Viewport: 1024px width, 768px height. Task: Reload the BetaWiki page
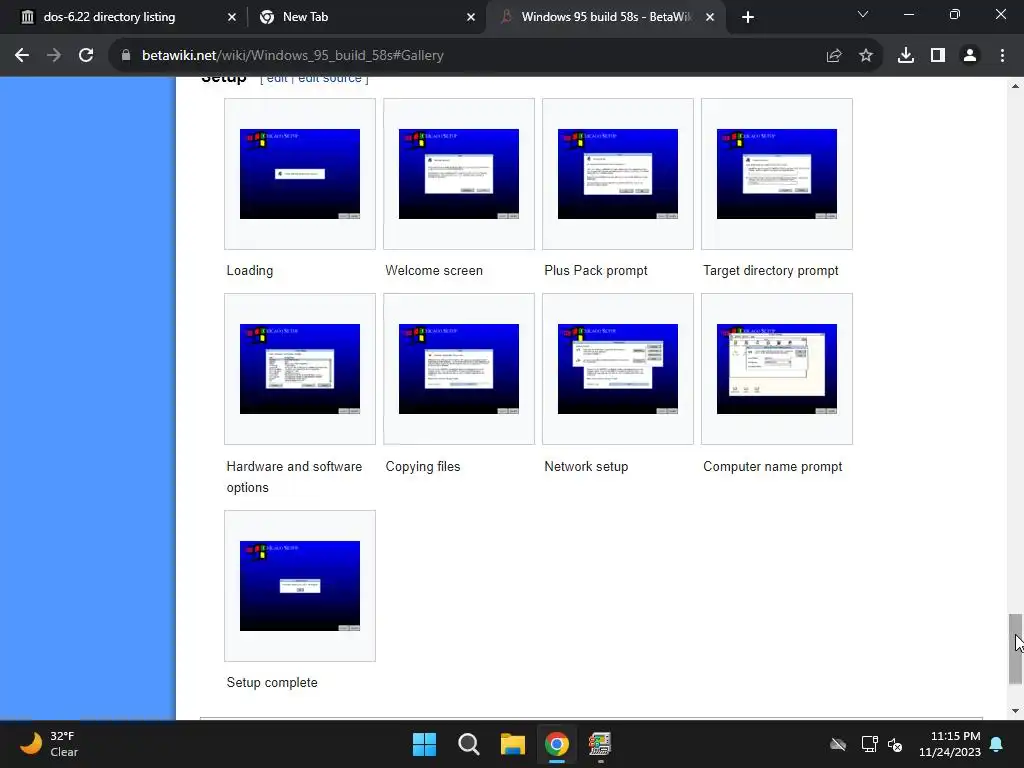coord(86,56)
